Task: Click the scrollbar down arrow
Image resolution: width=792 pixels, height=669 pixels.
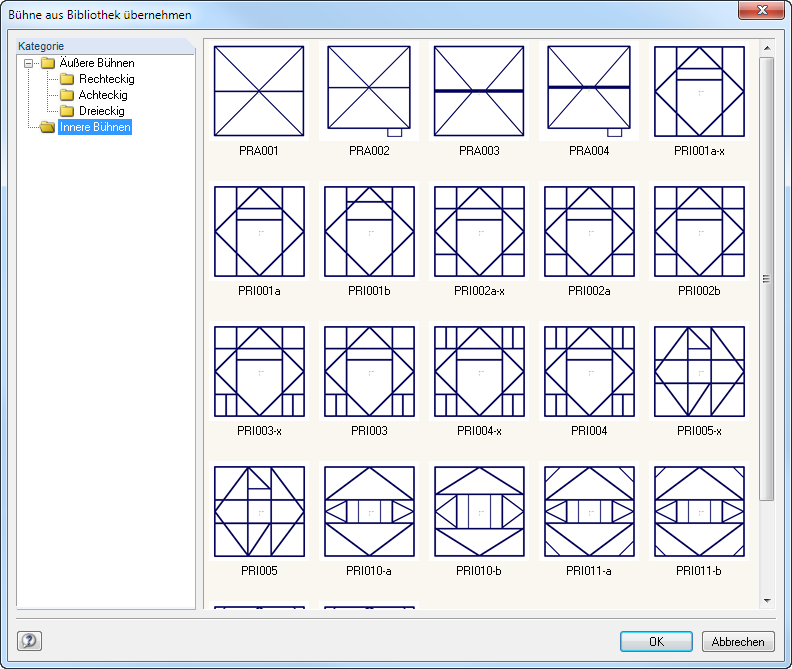Action: [767, 601]
